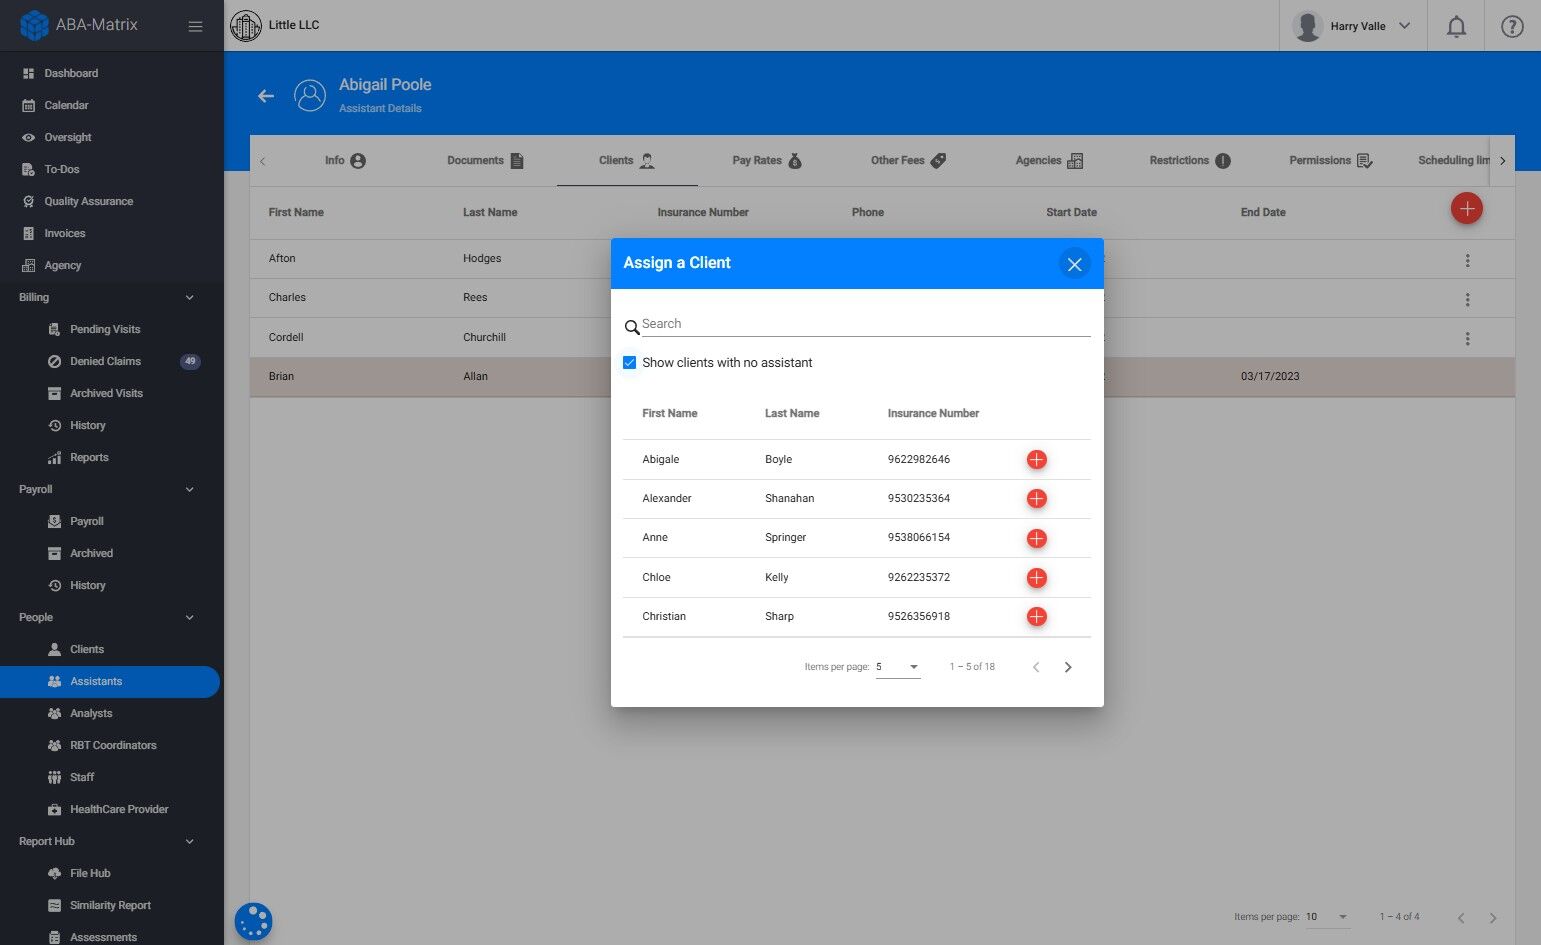The width and height of the screenshot is (1541, 945).
Task: Assign Chloe Kelly using red plus icon
Action: (x=1036, y=577)
